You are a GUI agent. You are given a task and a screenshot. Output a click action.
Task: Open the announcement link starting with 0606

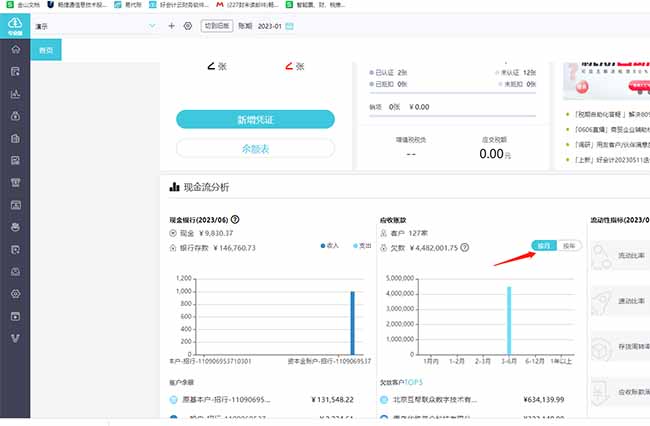(611, 130)
